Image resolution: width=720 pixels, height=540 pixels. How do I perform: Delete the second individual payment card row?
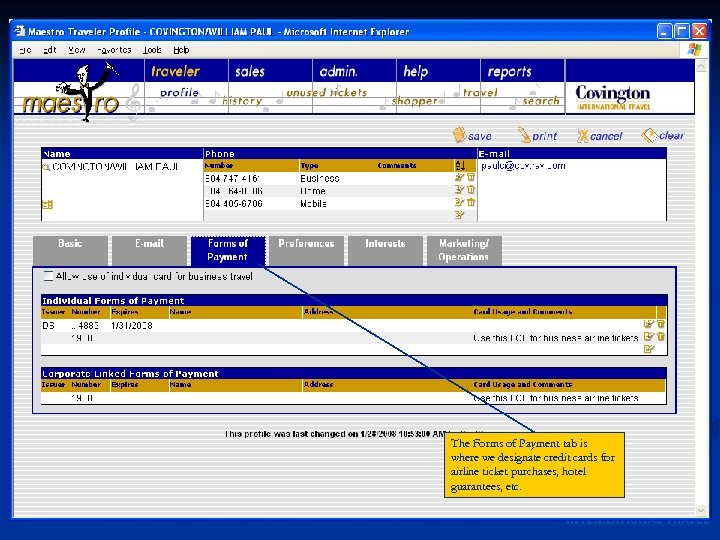click(661, 337)
